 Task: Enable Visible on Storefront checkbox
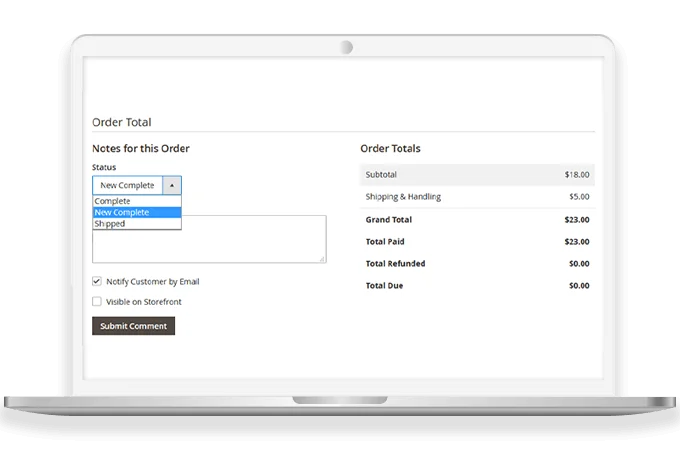[97, 301]
